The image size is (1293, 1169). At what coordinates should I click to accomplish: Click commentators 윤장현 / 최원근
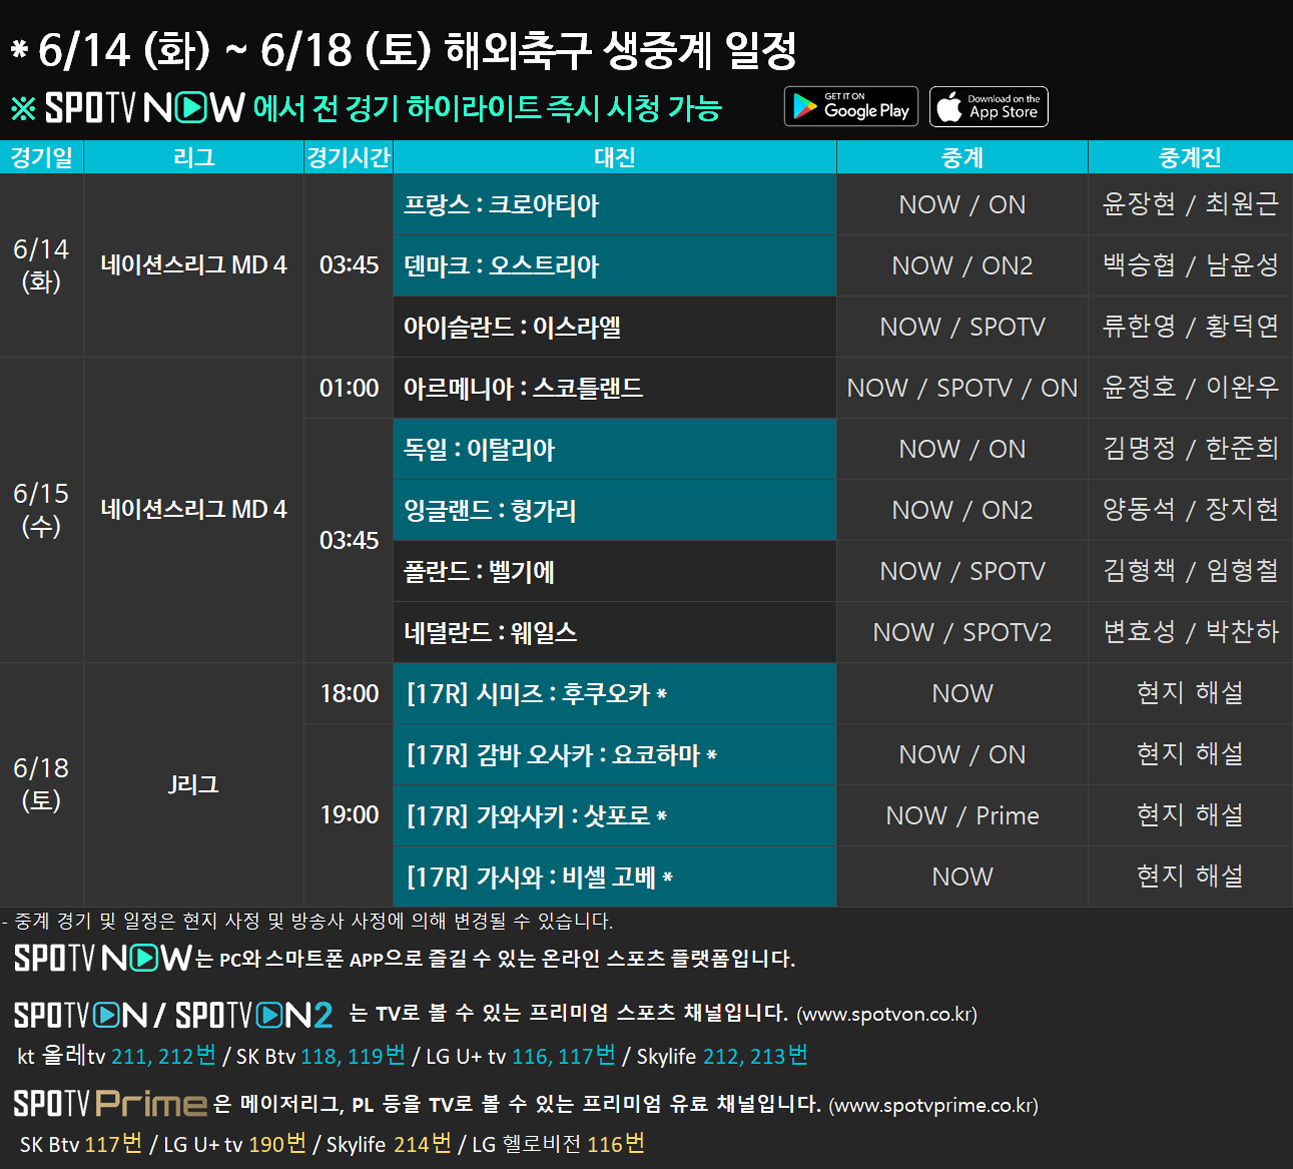(x=1190, y=204)
